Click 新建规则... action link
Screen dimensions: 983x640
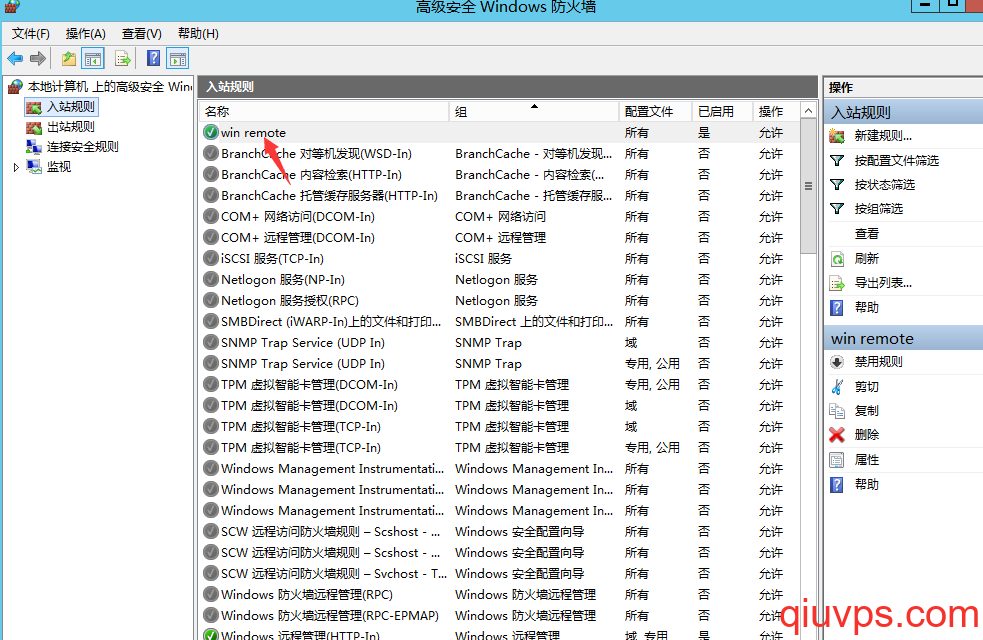coord(883,135)
